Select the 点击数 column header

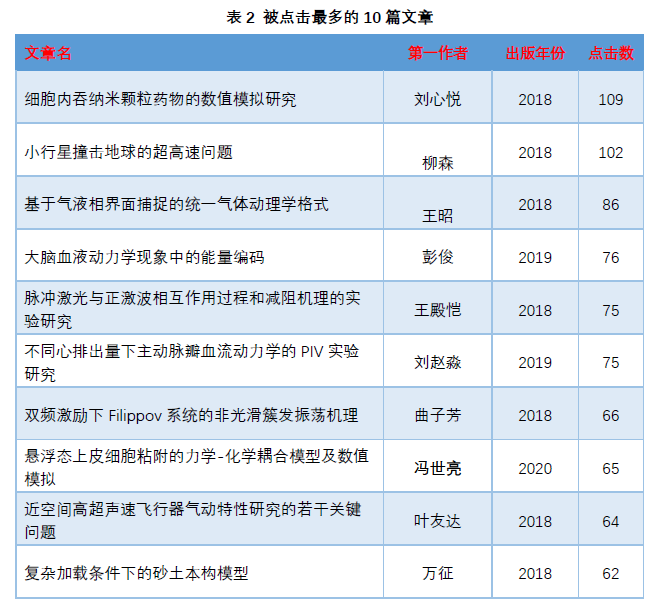(610, 53)
